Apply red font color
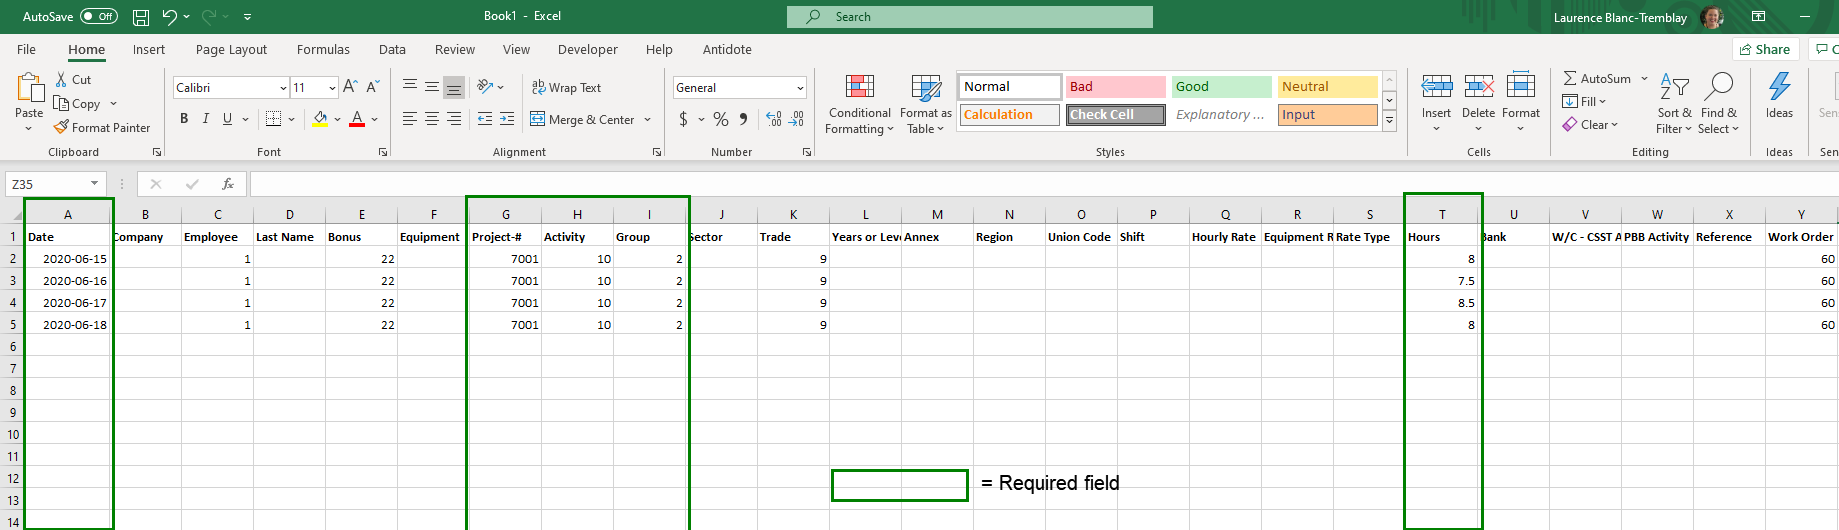Viewport: 1839px width, 530px height. point(357,119)
